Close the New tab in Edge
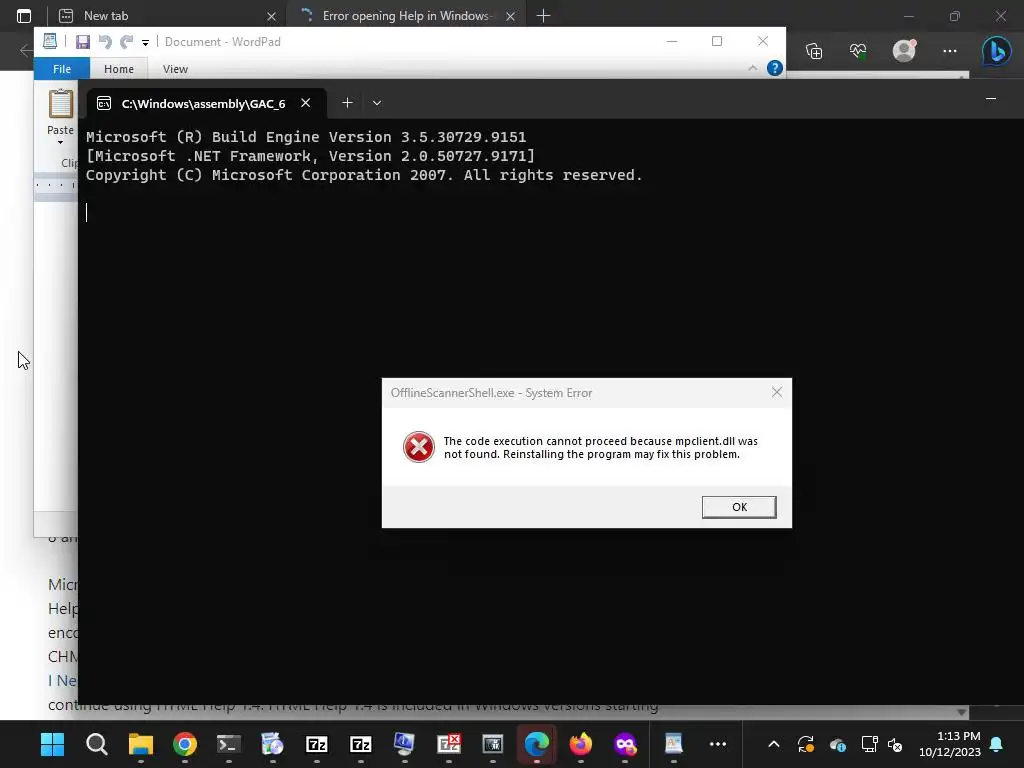 pyautogui.click(x=272, y=16)
